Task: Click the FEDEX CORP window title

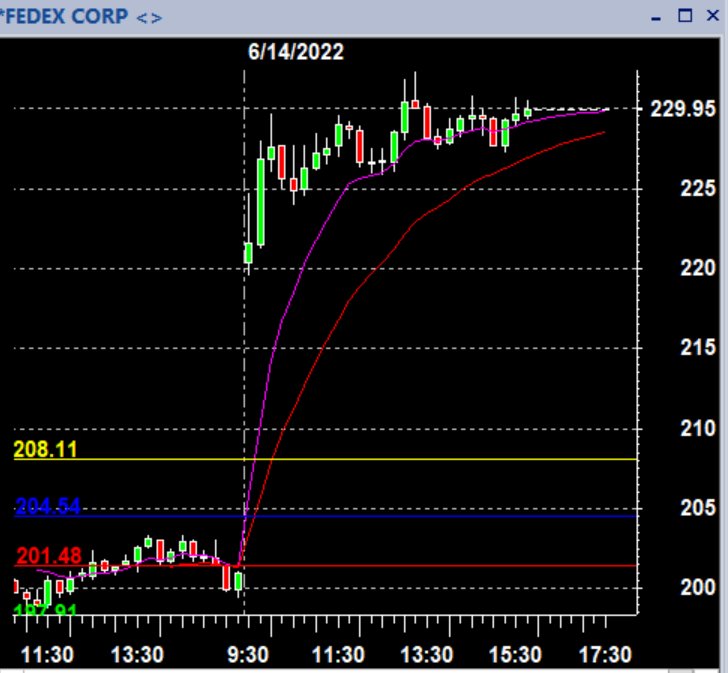Action: coord(65,17)
